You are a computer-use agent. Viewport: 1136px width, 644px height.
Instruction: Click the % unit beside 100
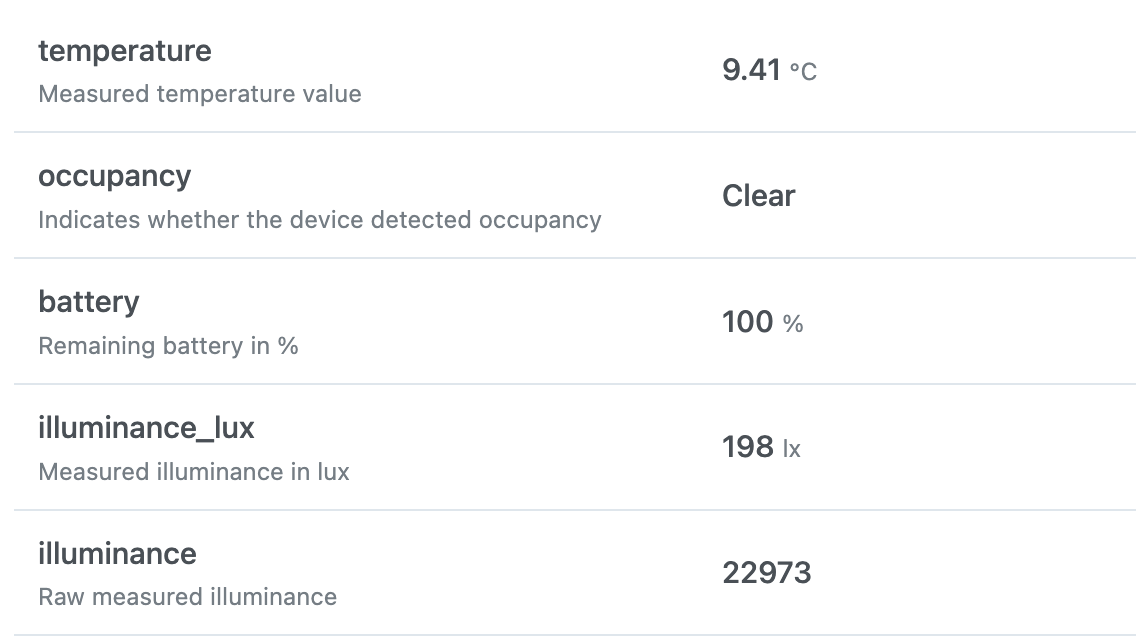click(793, 324)
